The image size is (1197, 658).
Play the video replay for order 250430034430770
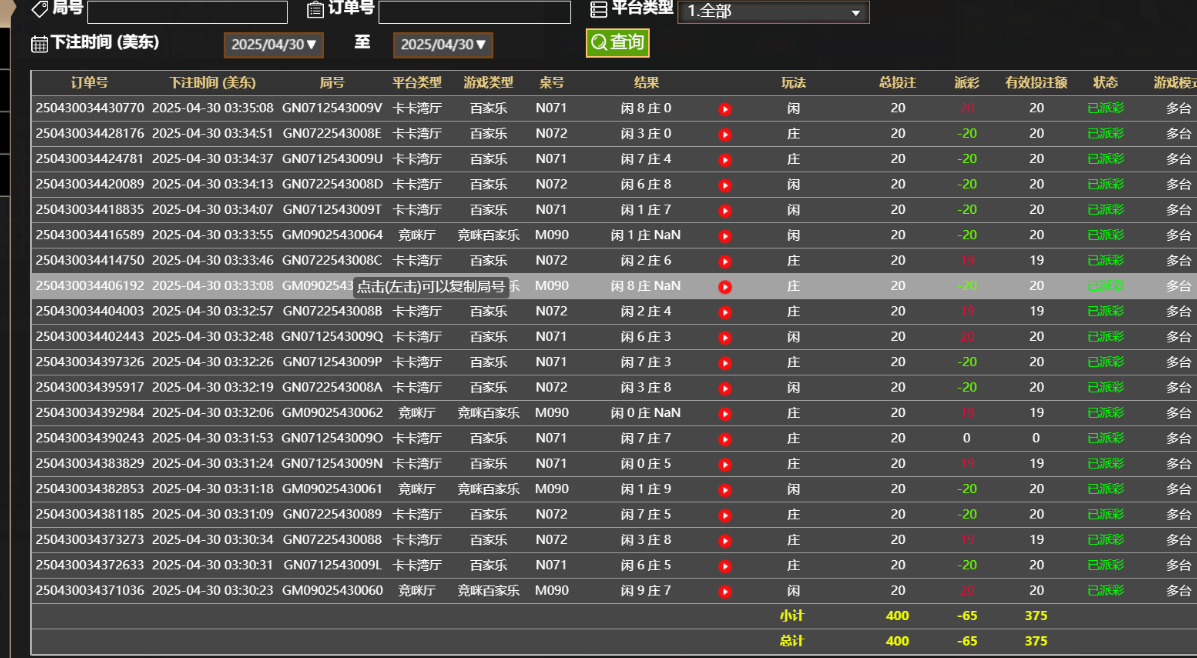point(727,108)
